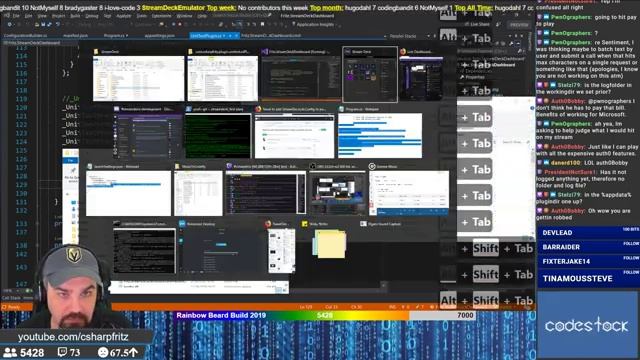Image resolution: width=640 pixels, height=360 pixels.
Task: Open the Parallel Stacks tab
Action: 403,36
